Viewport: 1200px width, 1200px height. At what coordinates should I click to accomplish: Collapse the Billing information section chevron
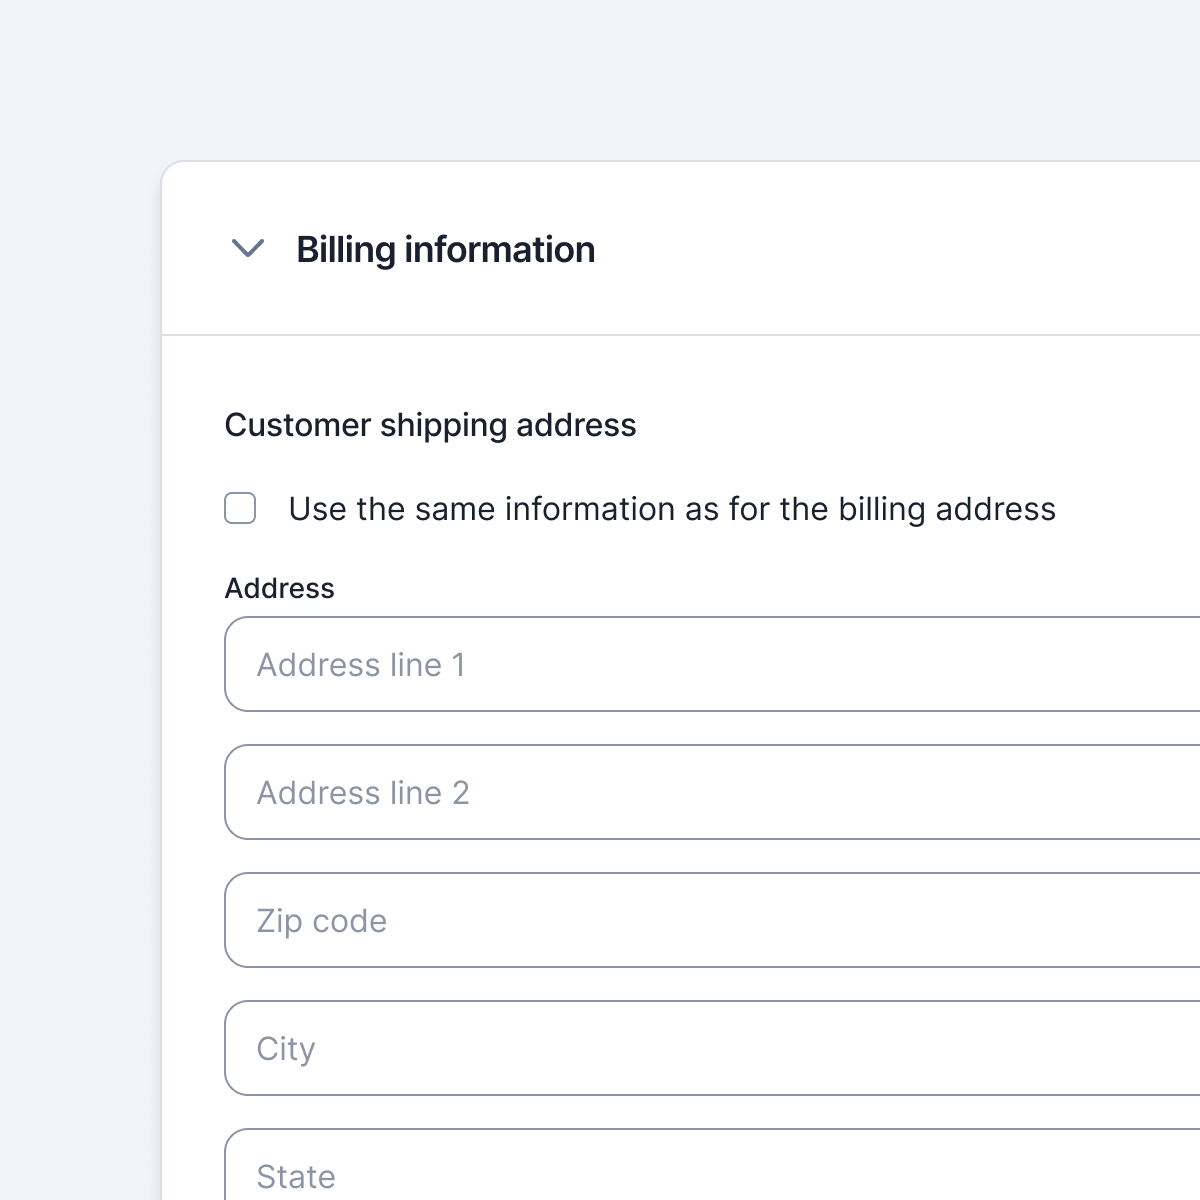pos(247,248)
